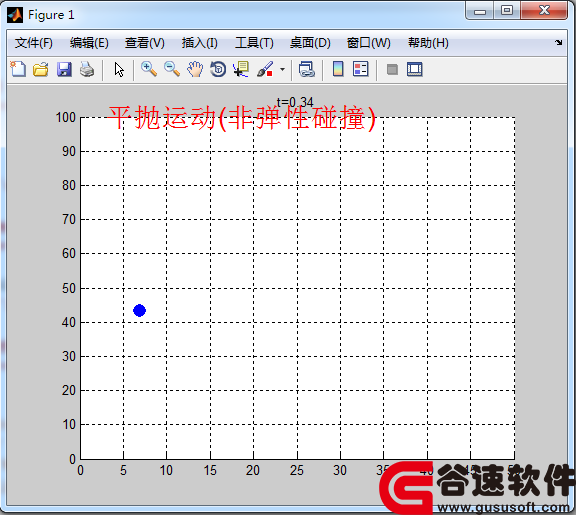This screenshot has width=576, height=515.
Task: Click the Link Plot icon
Action: point(306,69)
